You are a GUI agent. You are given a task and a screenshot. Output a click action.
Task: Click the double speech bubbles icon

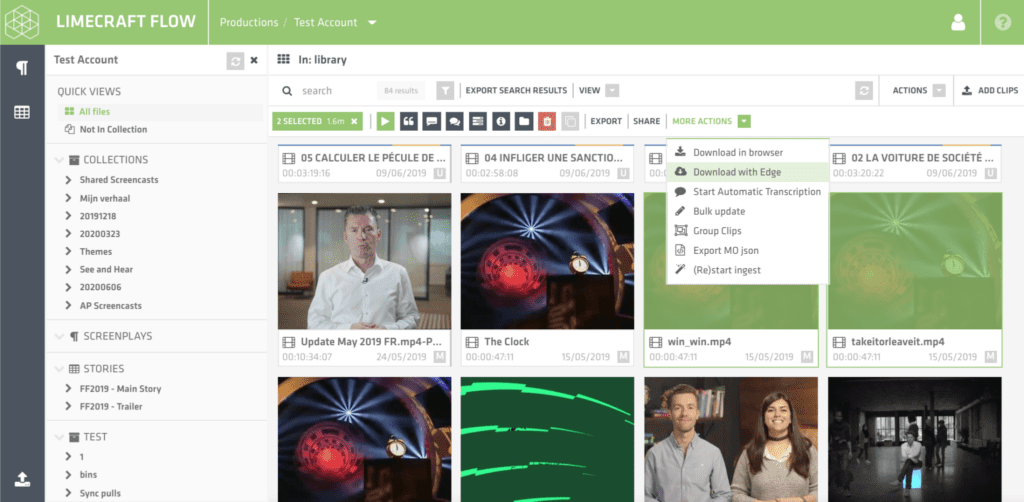click(x=455, y=121)
